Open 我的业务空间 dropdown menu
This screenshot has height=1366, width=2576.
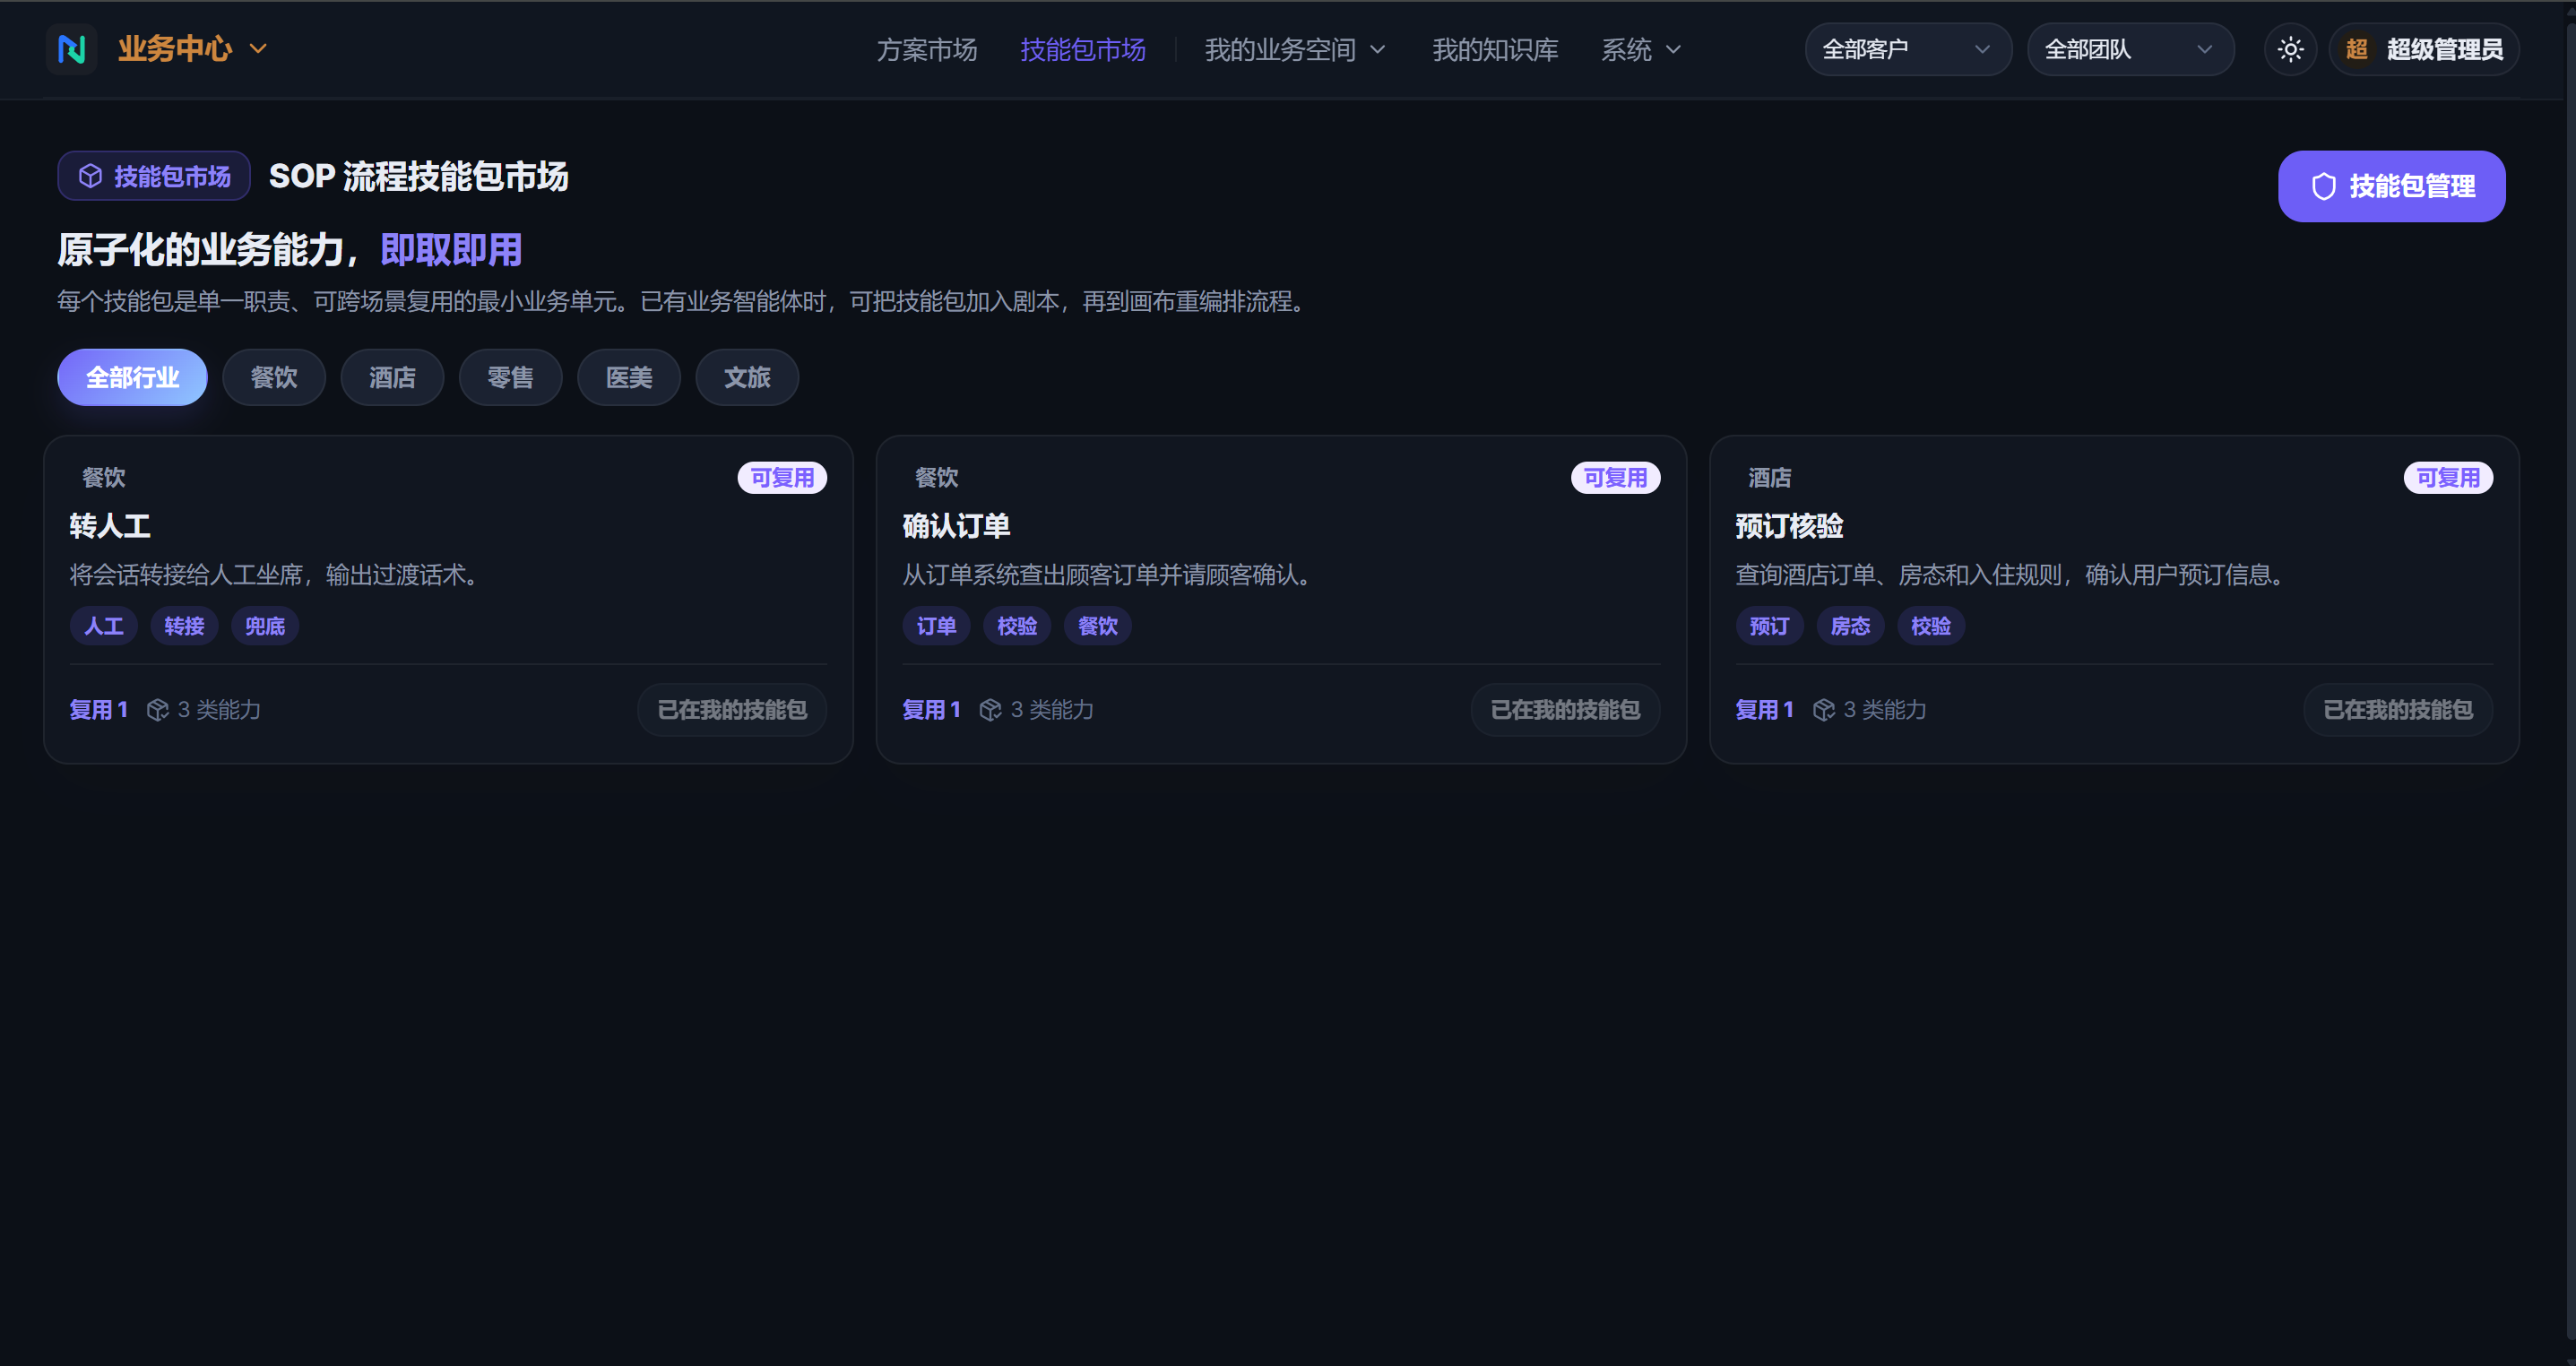click(1295, 50)
